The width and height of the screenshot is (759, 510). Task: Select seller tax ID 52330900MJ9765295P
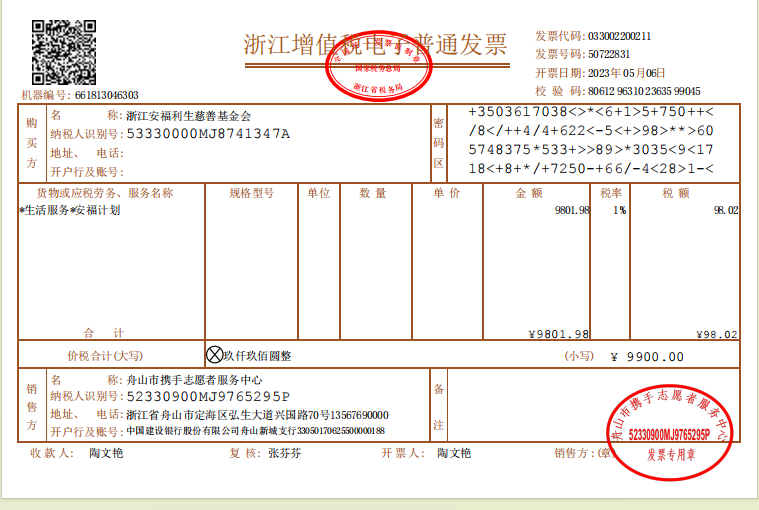click(208, 397)
